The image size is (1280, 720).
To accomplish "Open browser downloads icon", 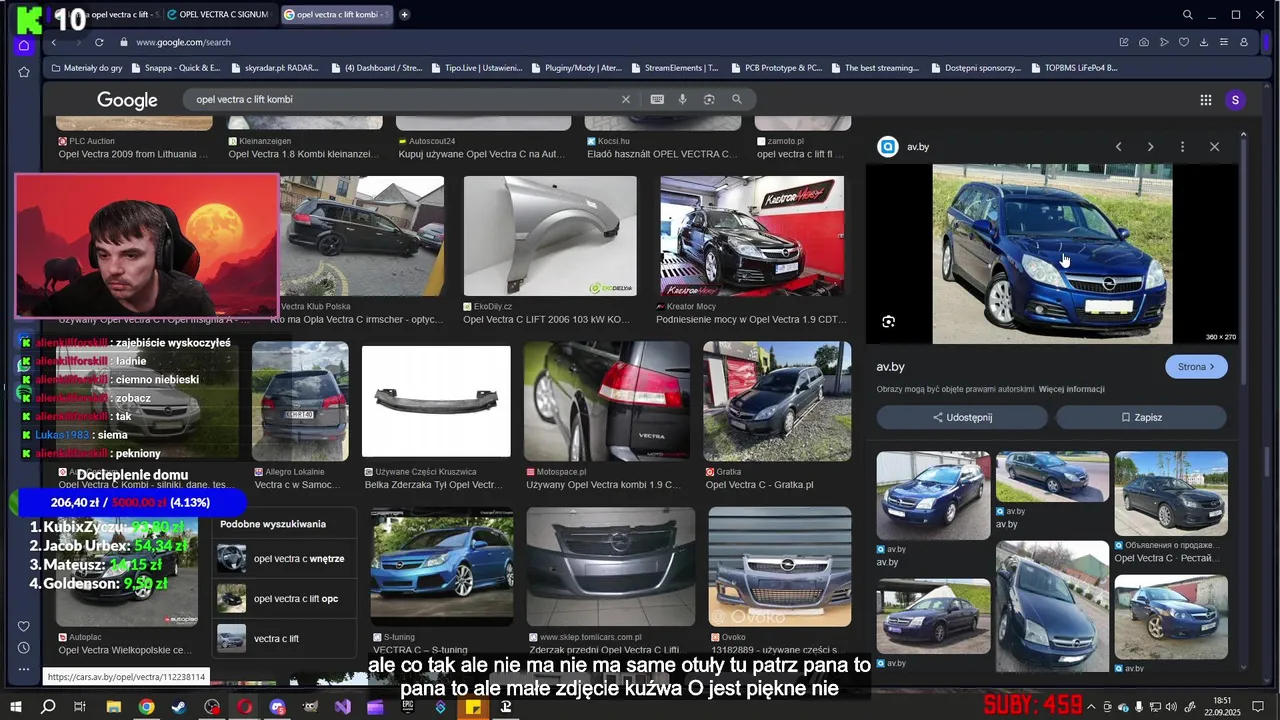I will [x=1204, y=42].
